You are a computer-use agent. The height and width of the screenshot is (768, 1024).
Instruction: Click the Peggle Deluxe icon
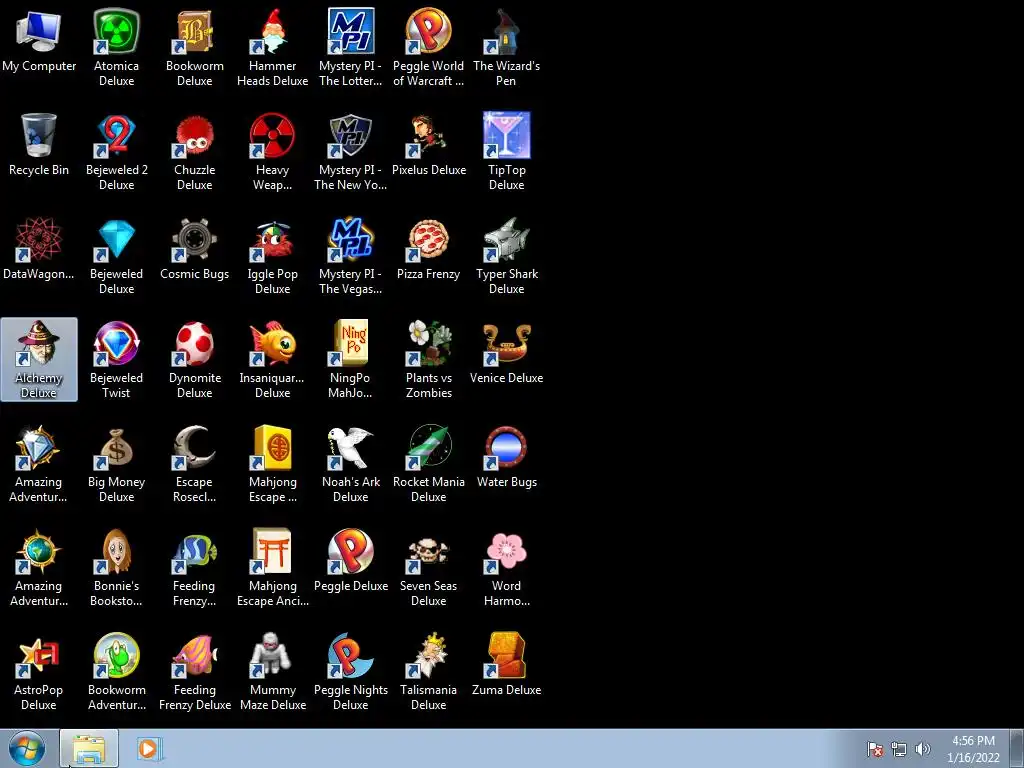[351, 551]
